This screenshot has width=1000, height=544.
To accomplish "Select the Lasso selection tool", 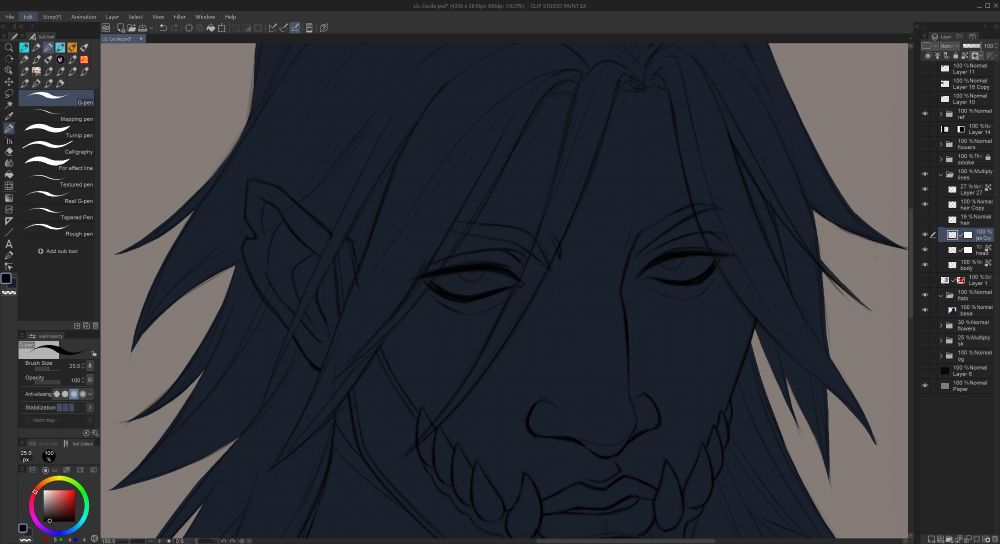I will tap(9, 93).
